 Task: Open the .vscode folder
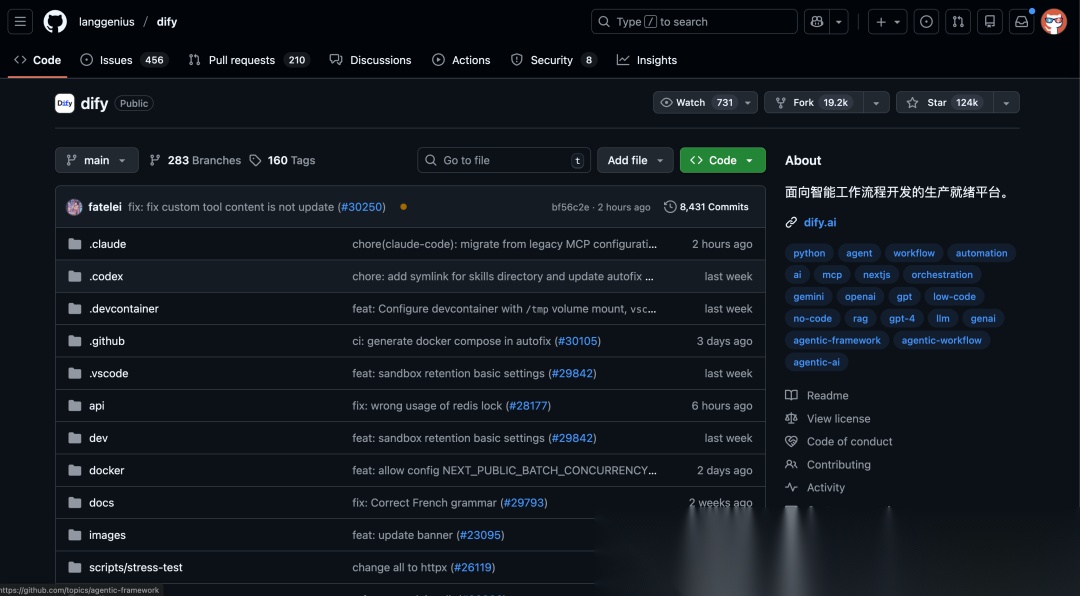coord(109,373)
